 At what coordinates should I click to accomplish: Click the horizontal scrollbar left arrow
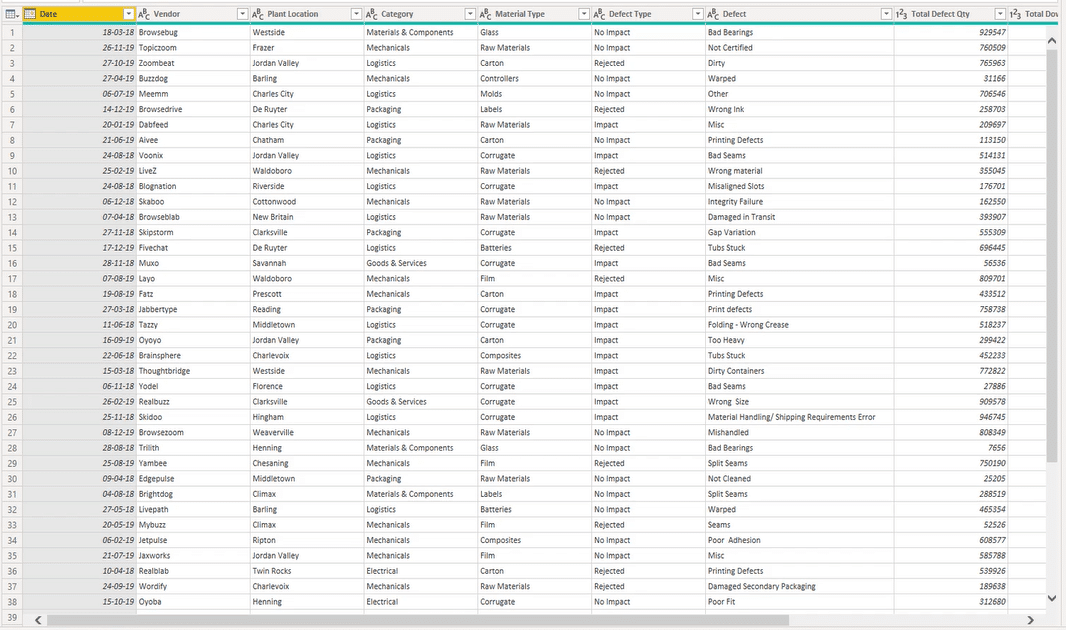click(38, 620)
